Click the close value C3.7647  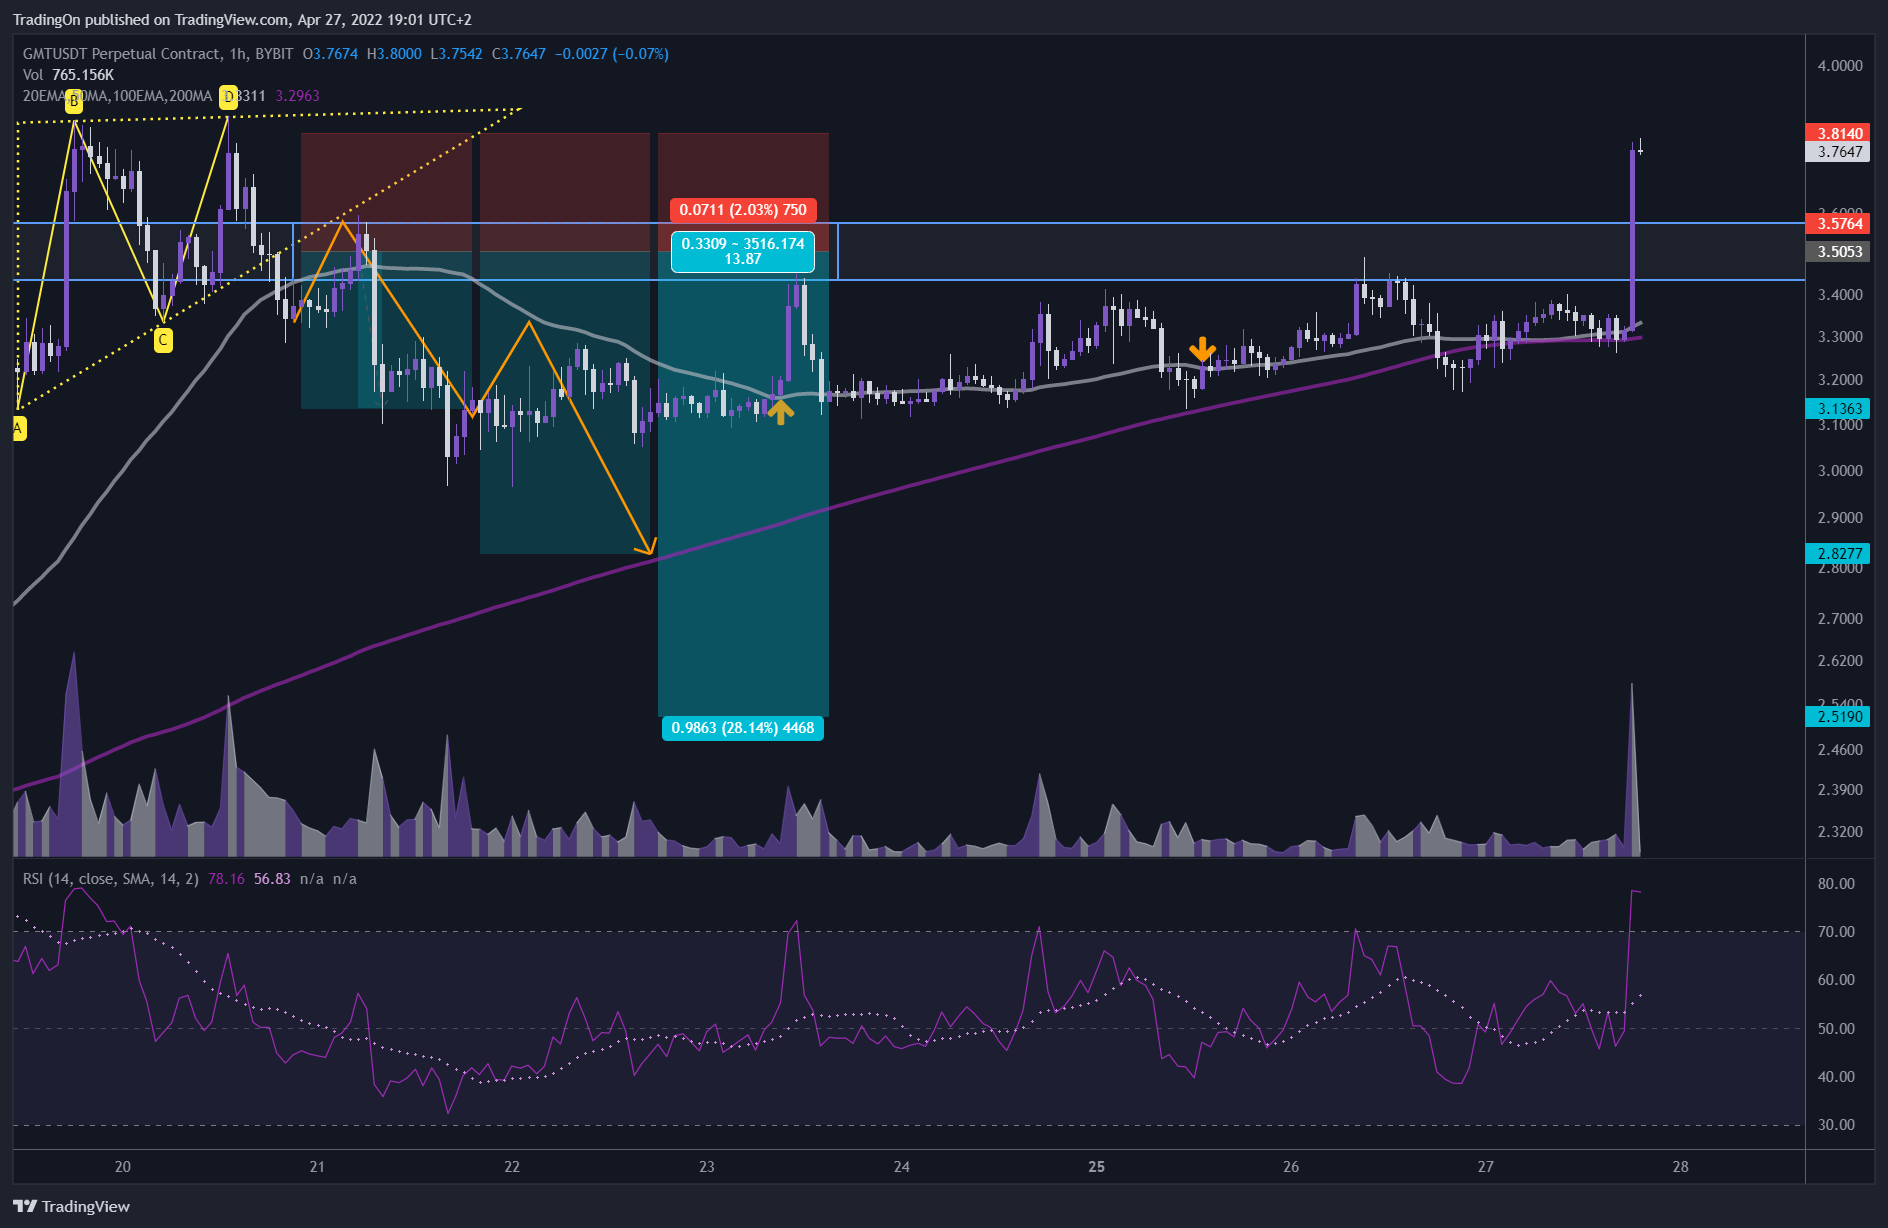click(518, 54)
